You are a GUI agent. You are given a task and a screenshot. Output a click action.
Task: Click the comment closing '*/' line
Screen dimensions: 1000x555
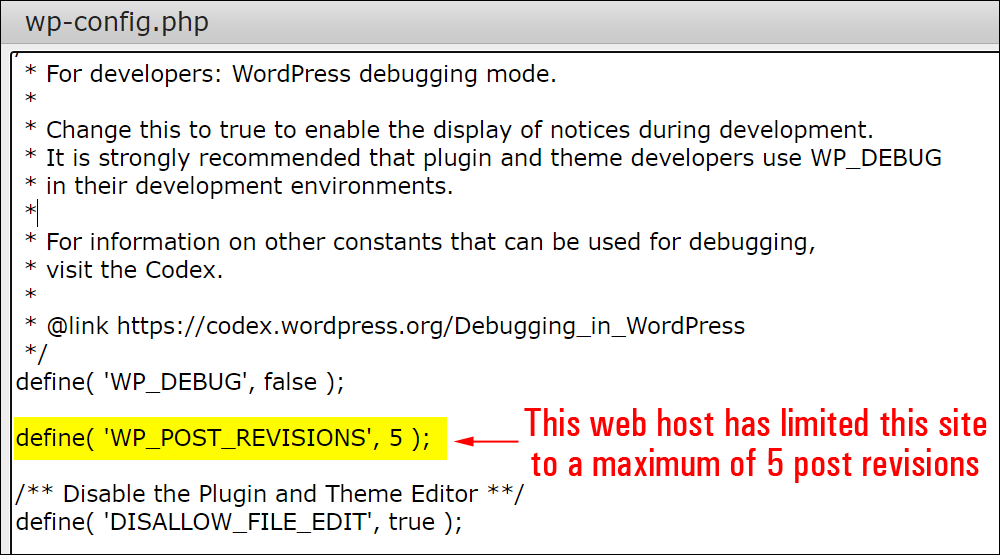36,353
